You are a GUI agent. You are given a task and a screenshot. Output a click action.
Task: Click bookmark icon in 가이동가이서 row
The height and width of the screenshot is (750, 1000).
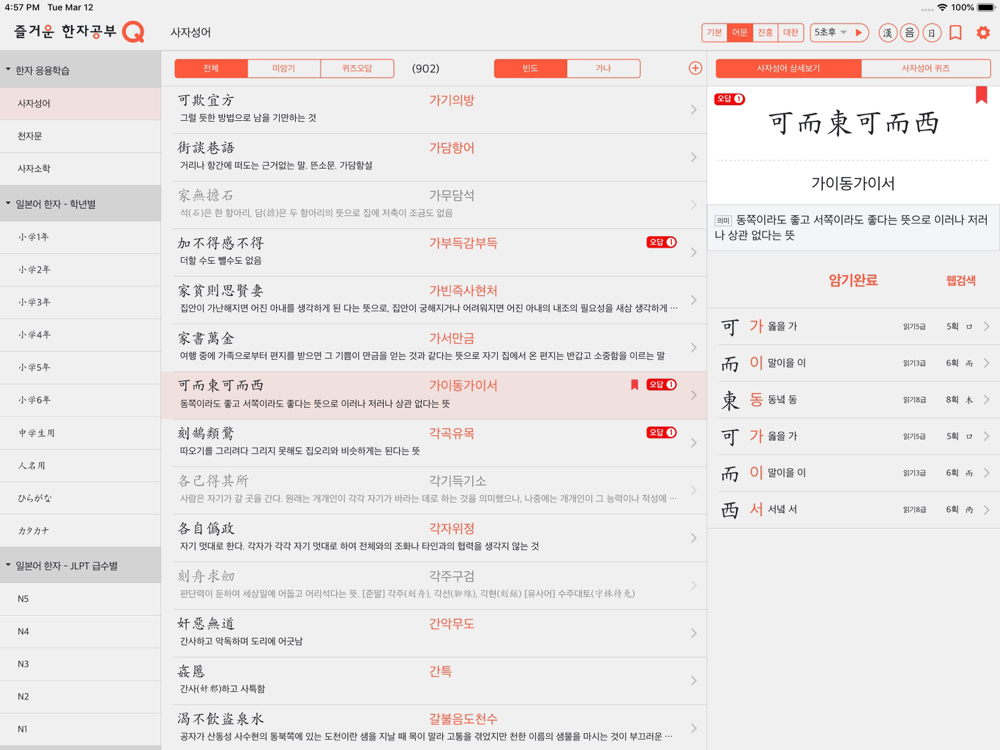[634, 385]
